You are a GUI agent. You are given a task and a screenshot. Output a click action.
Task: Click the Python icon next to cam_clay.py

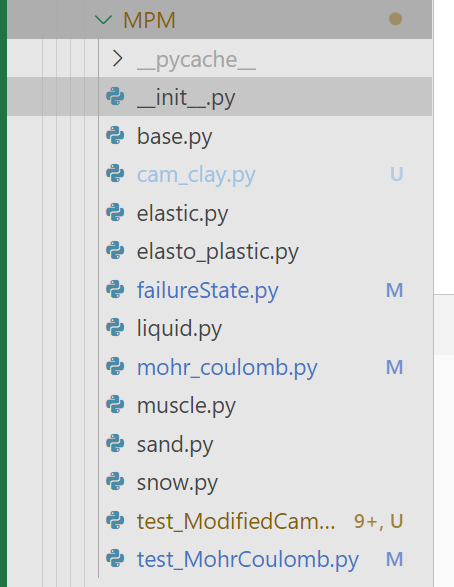(115, 174)
